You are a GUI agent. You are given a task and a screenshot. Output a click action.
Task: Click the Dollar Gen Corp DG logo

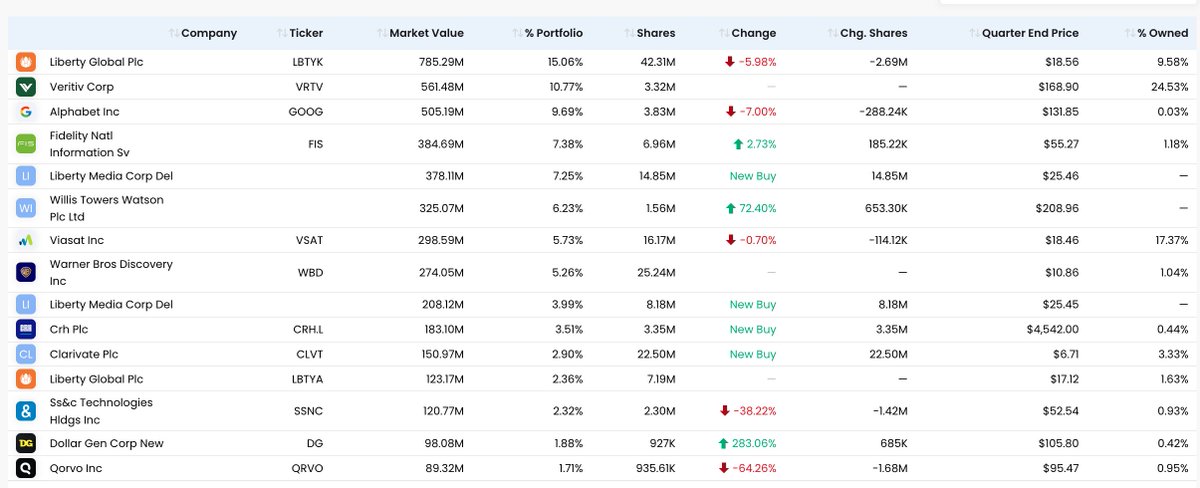(x=26, y=443)
